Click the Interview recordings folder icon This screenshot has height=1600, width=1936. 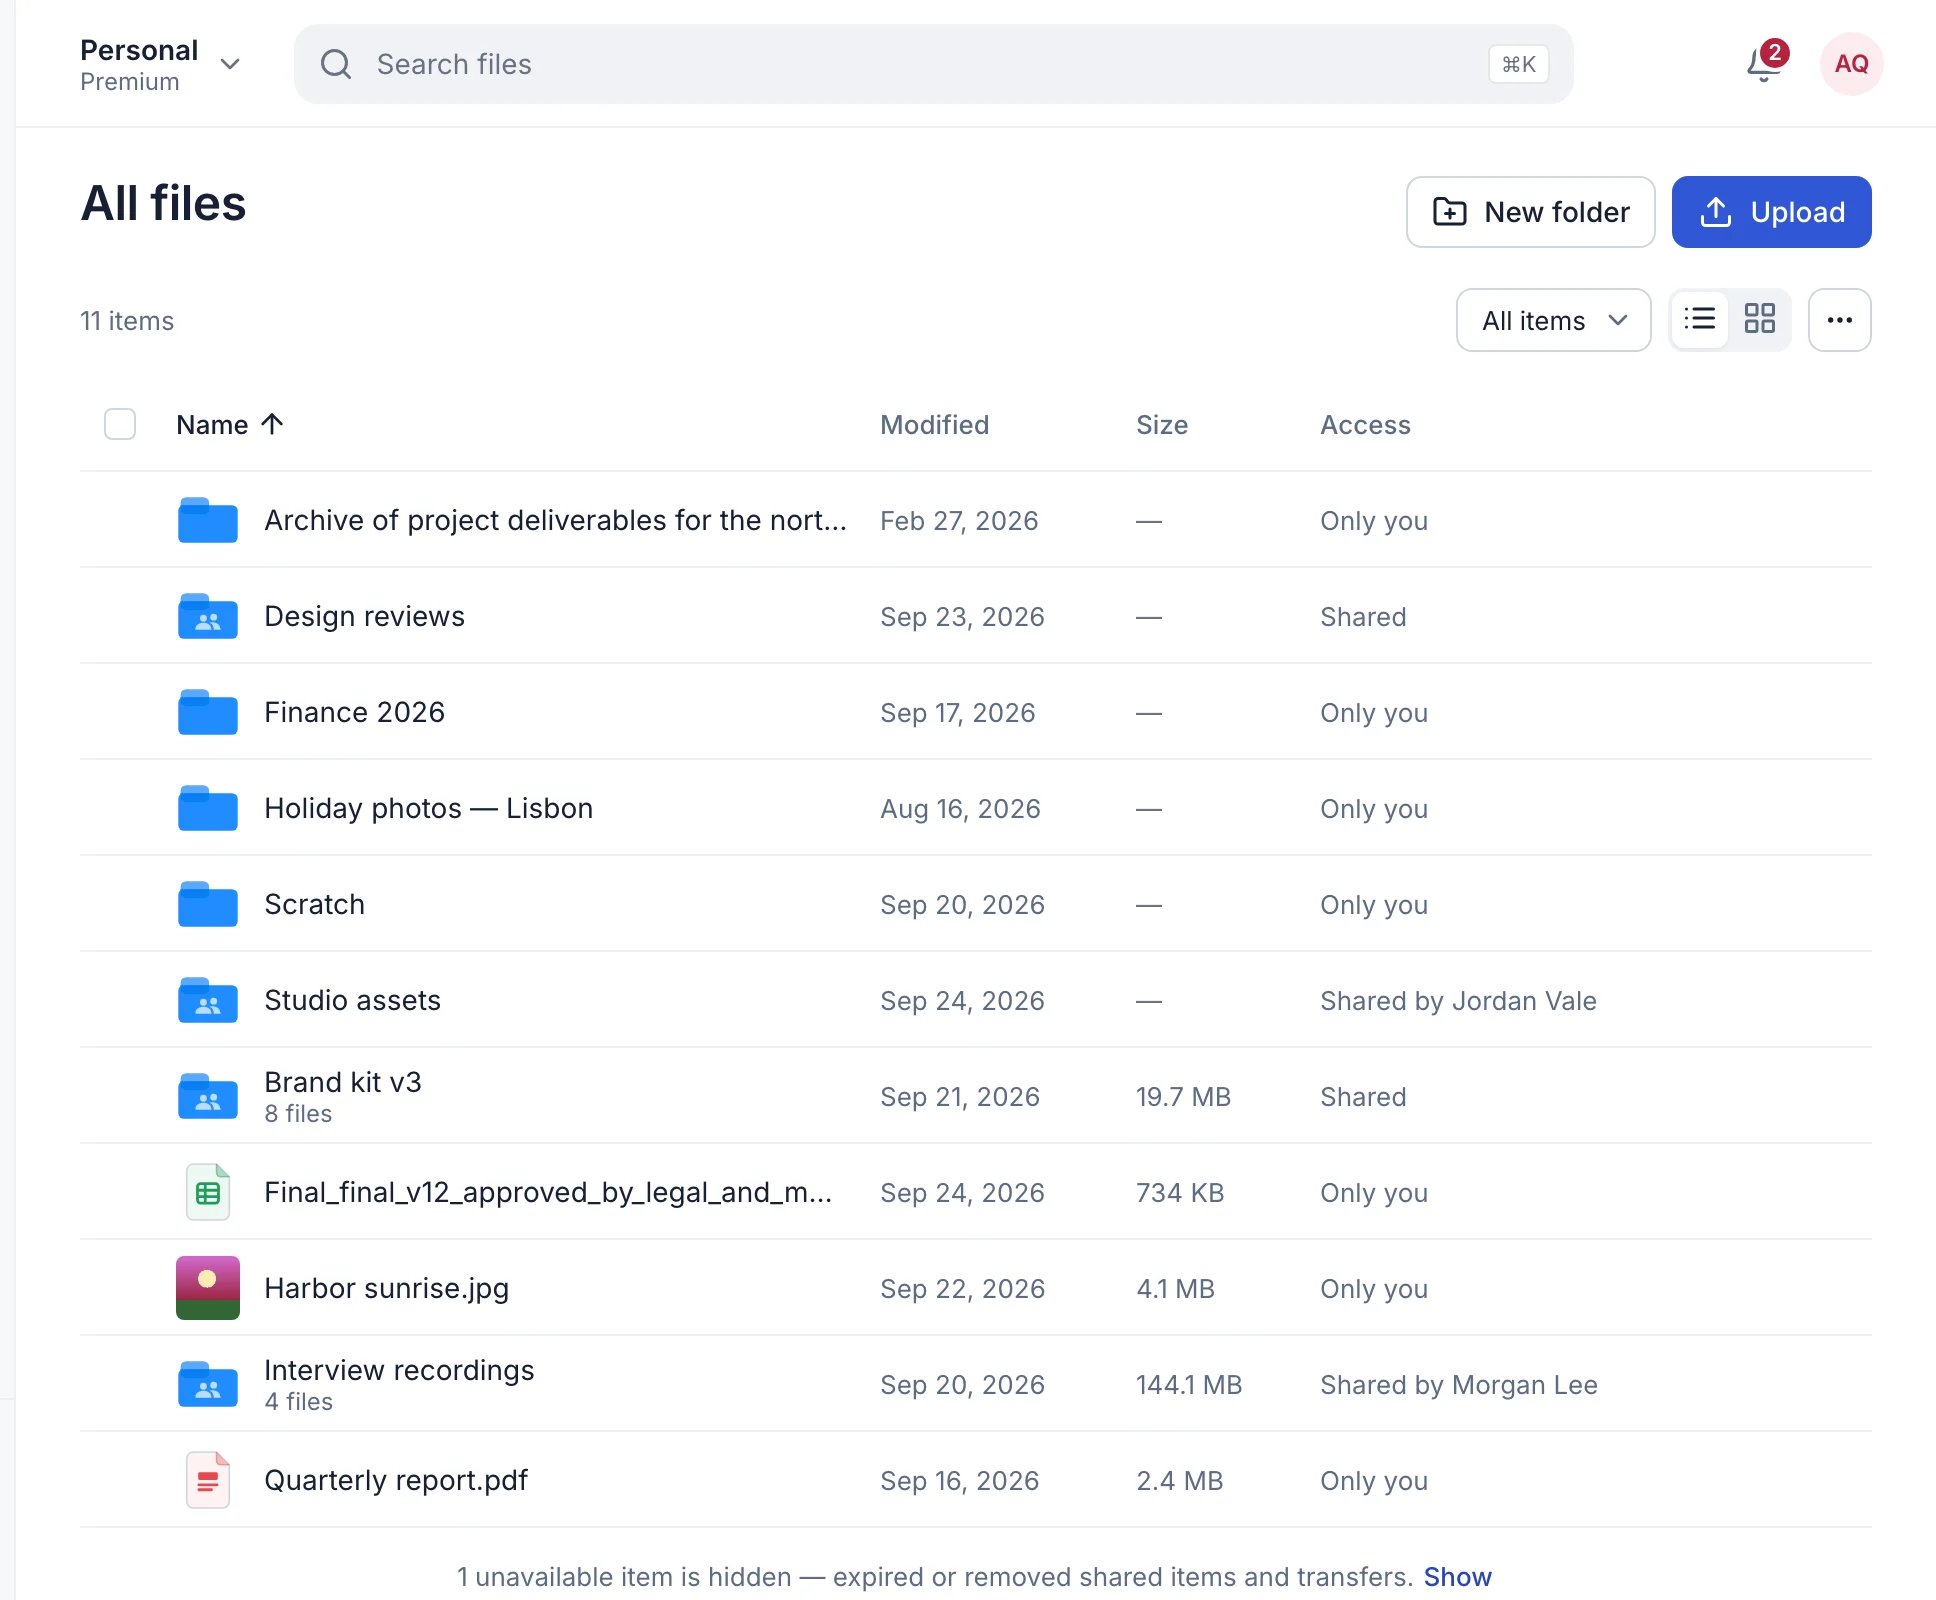[208, 1384]
